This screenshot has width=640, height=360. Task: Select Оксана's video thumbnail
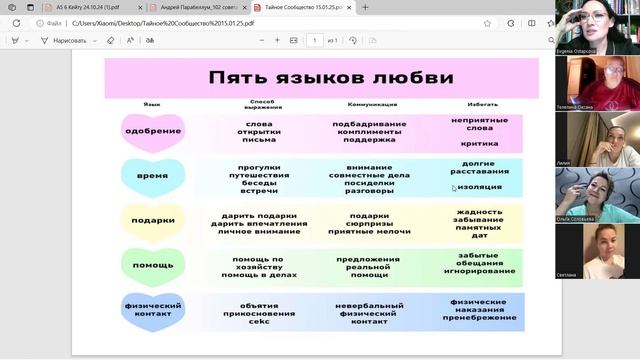point(598,83)
